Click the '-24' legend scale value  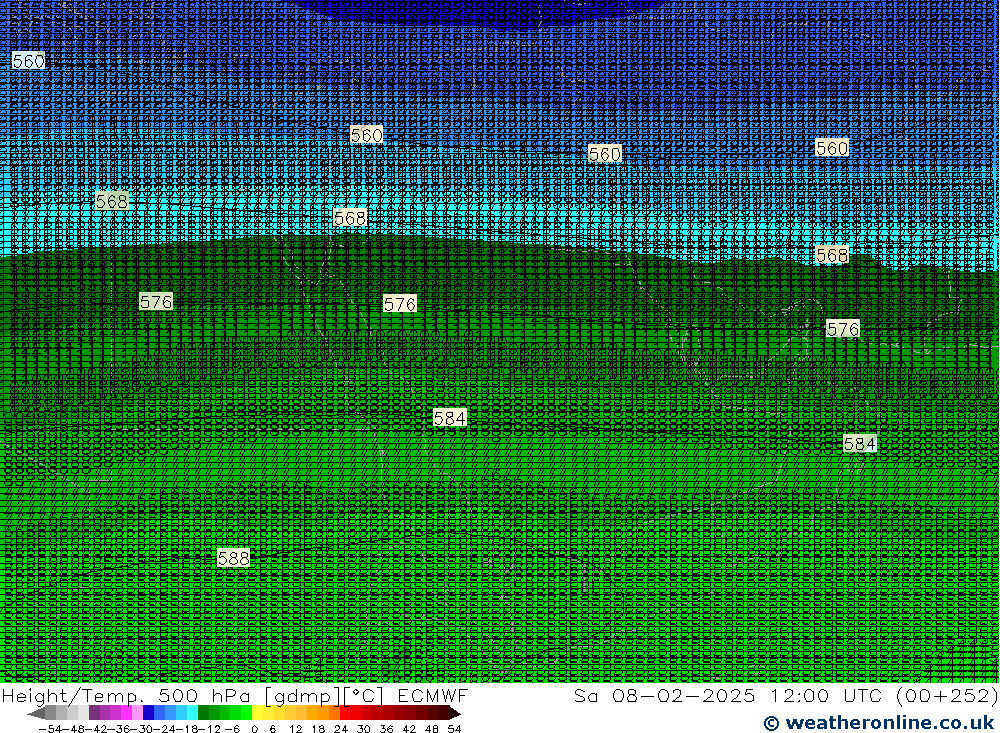pyautogui.click(x=164, y=729)
